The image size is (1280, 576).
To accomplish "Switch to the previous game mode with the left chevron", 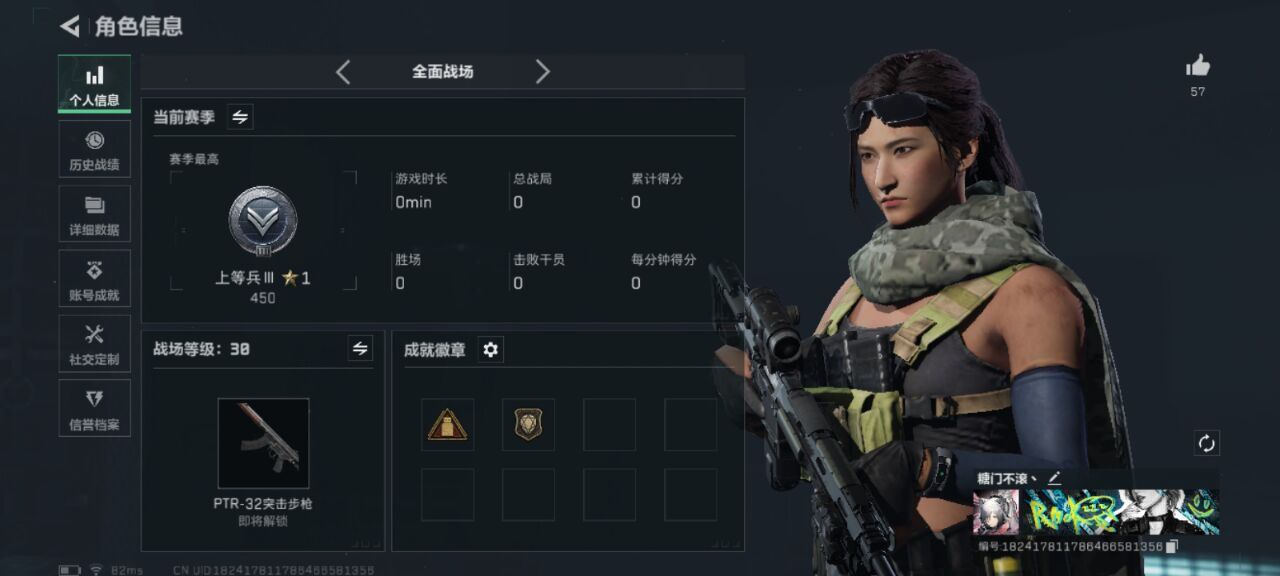I will (343, 71).
